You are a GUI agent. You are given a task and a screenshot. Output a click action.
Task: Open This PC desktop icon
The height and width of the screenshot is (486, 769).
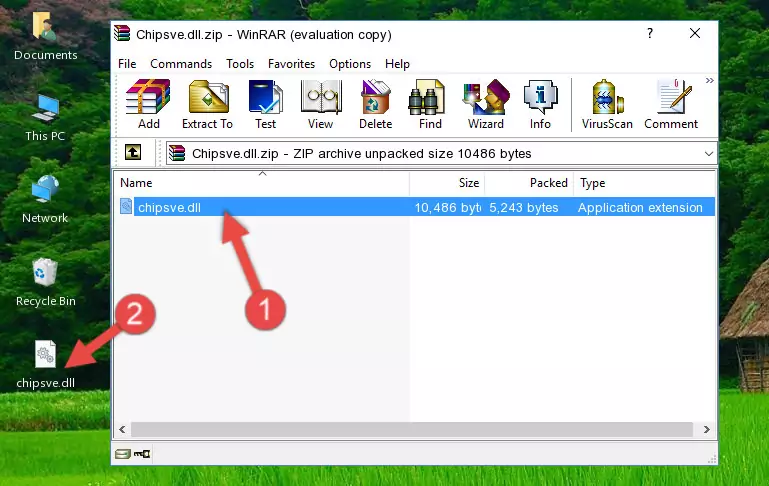click(x=45, y=118)
